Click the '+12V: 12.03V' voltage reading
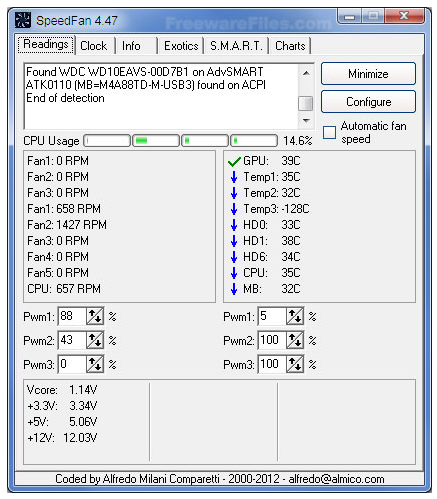The height and width of the screenshot is (499, 437). 62,438
